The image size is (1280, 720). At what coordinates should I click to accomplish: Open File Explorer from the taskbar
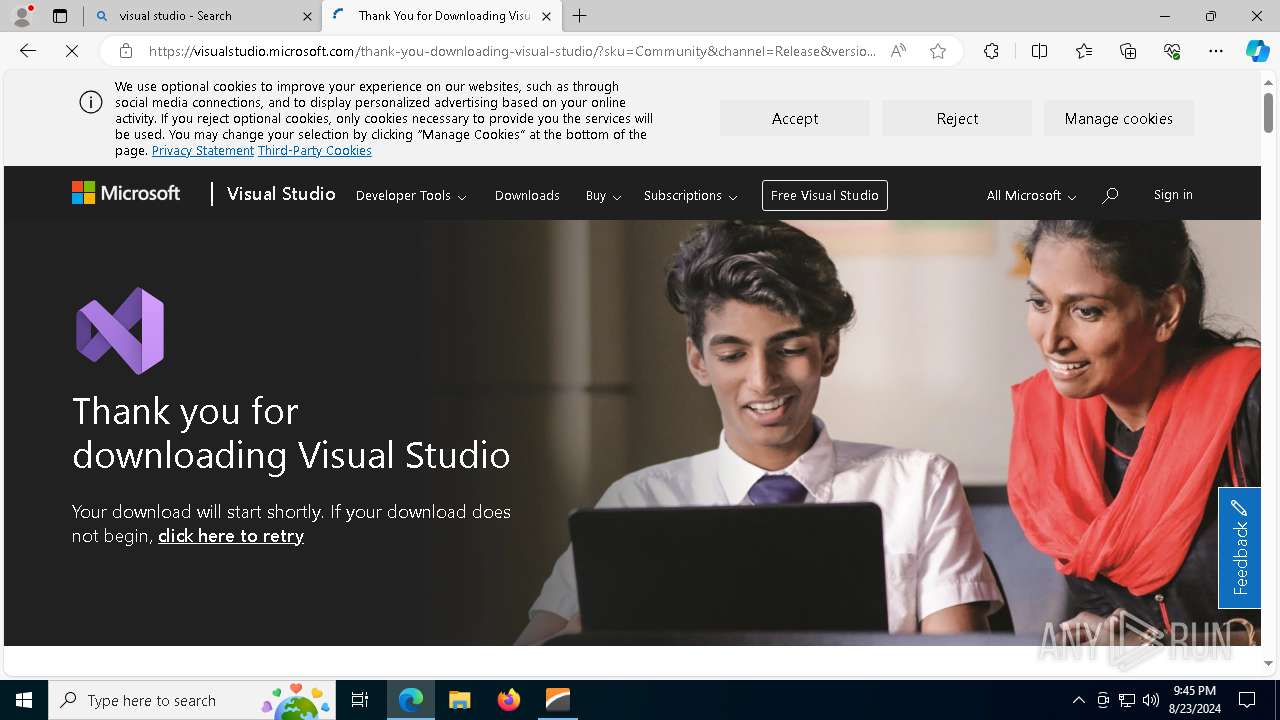pyautogui.click(x=460, y=700)
